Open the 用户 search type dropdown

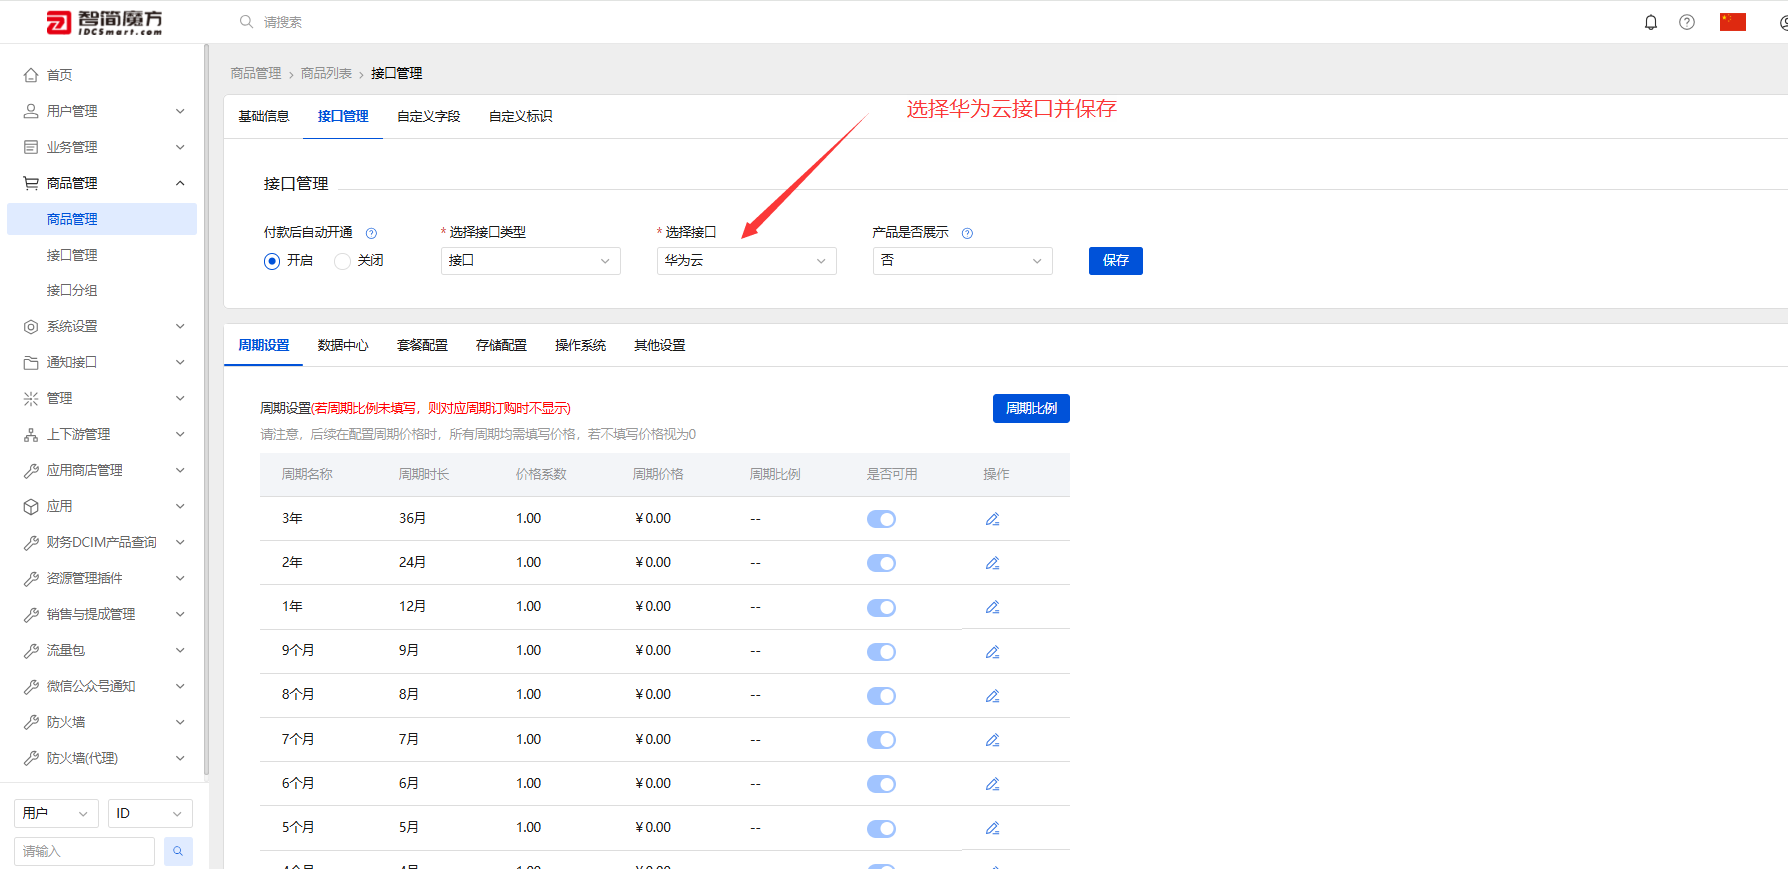[56, 813]
